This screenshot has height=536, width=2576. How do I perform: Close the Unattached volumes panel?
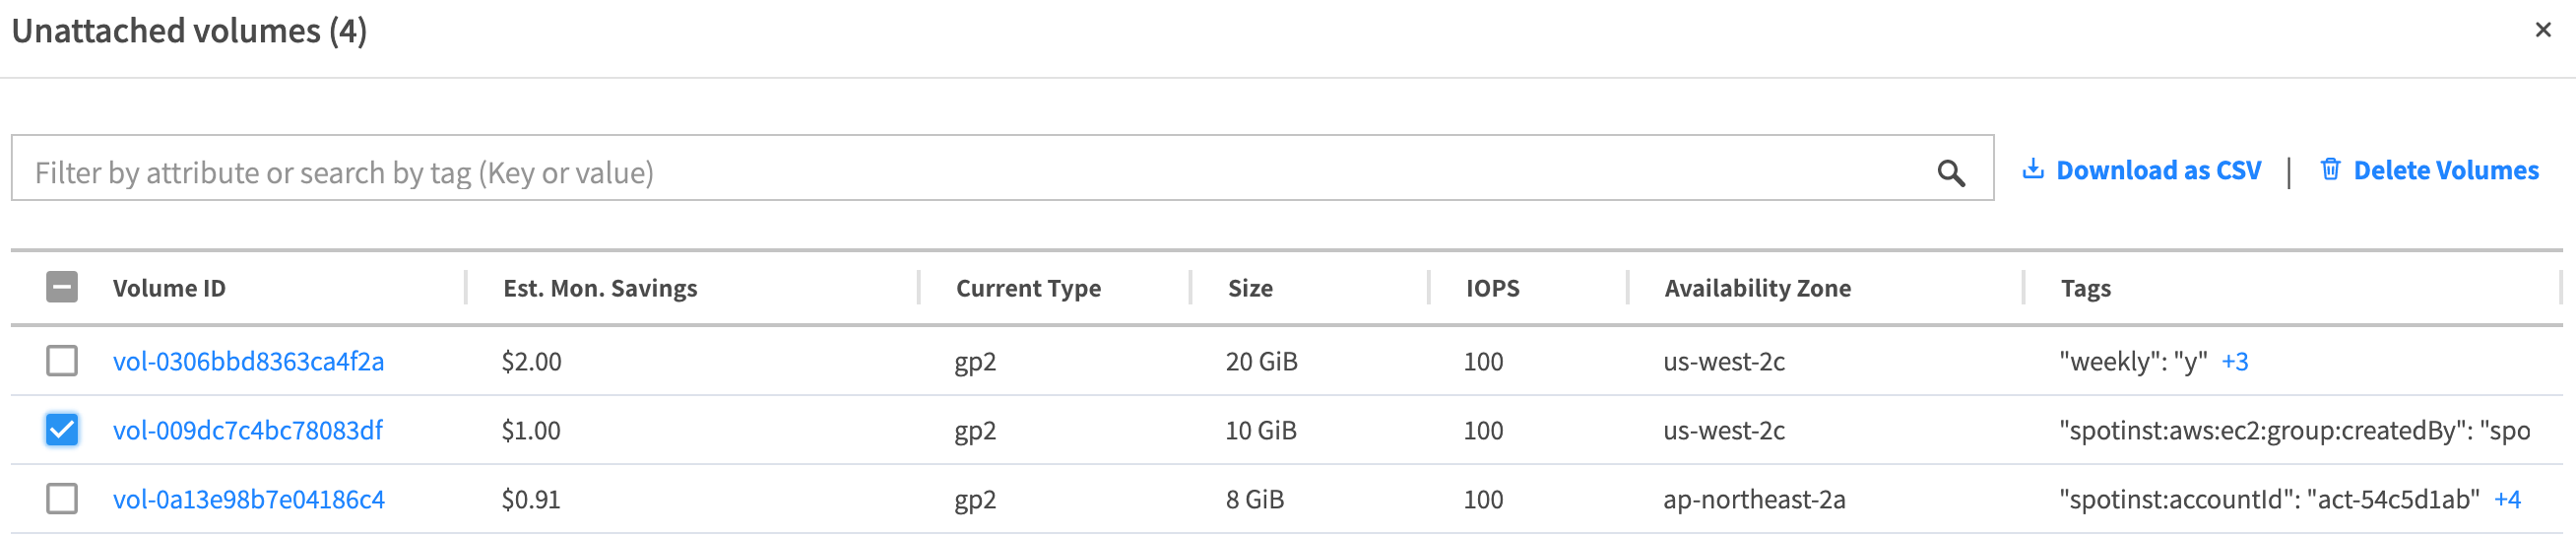(2543, 30)
